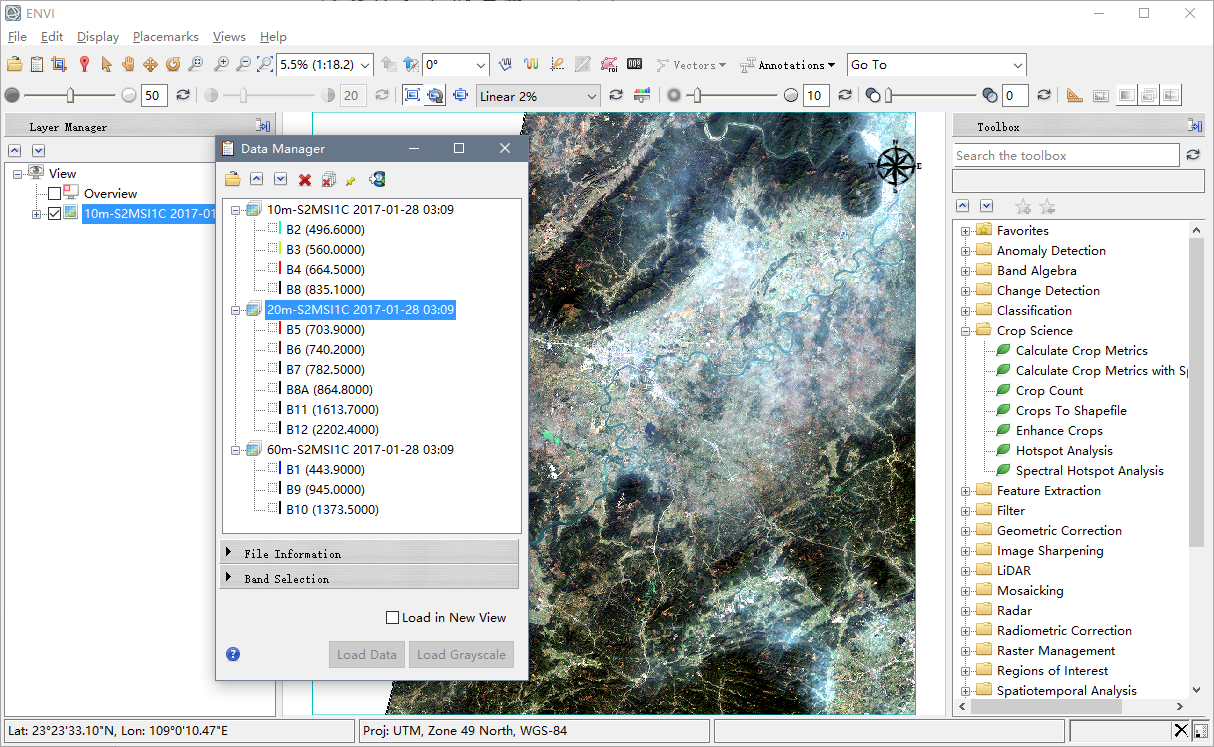This screenshot has height=747, width=1214.
Task: Open the Linear 2% stretch dropdown
Action: coord(592,96)
